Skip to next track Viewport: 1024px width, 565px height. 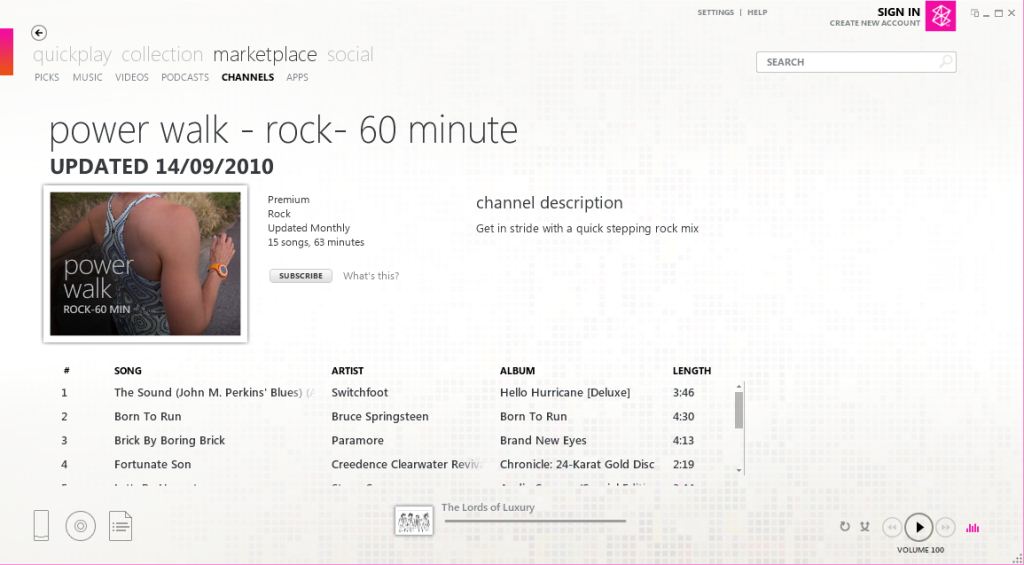[945, 527]
